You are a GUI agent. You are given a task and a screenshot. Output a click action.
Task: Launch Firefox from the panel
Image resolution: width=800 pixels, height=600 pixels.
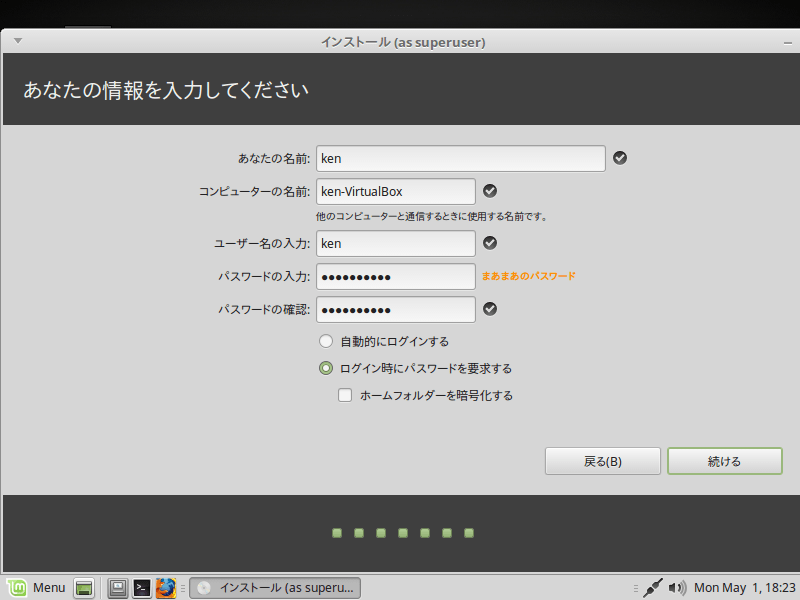(x=166, y=588)
